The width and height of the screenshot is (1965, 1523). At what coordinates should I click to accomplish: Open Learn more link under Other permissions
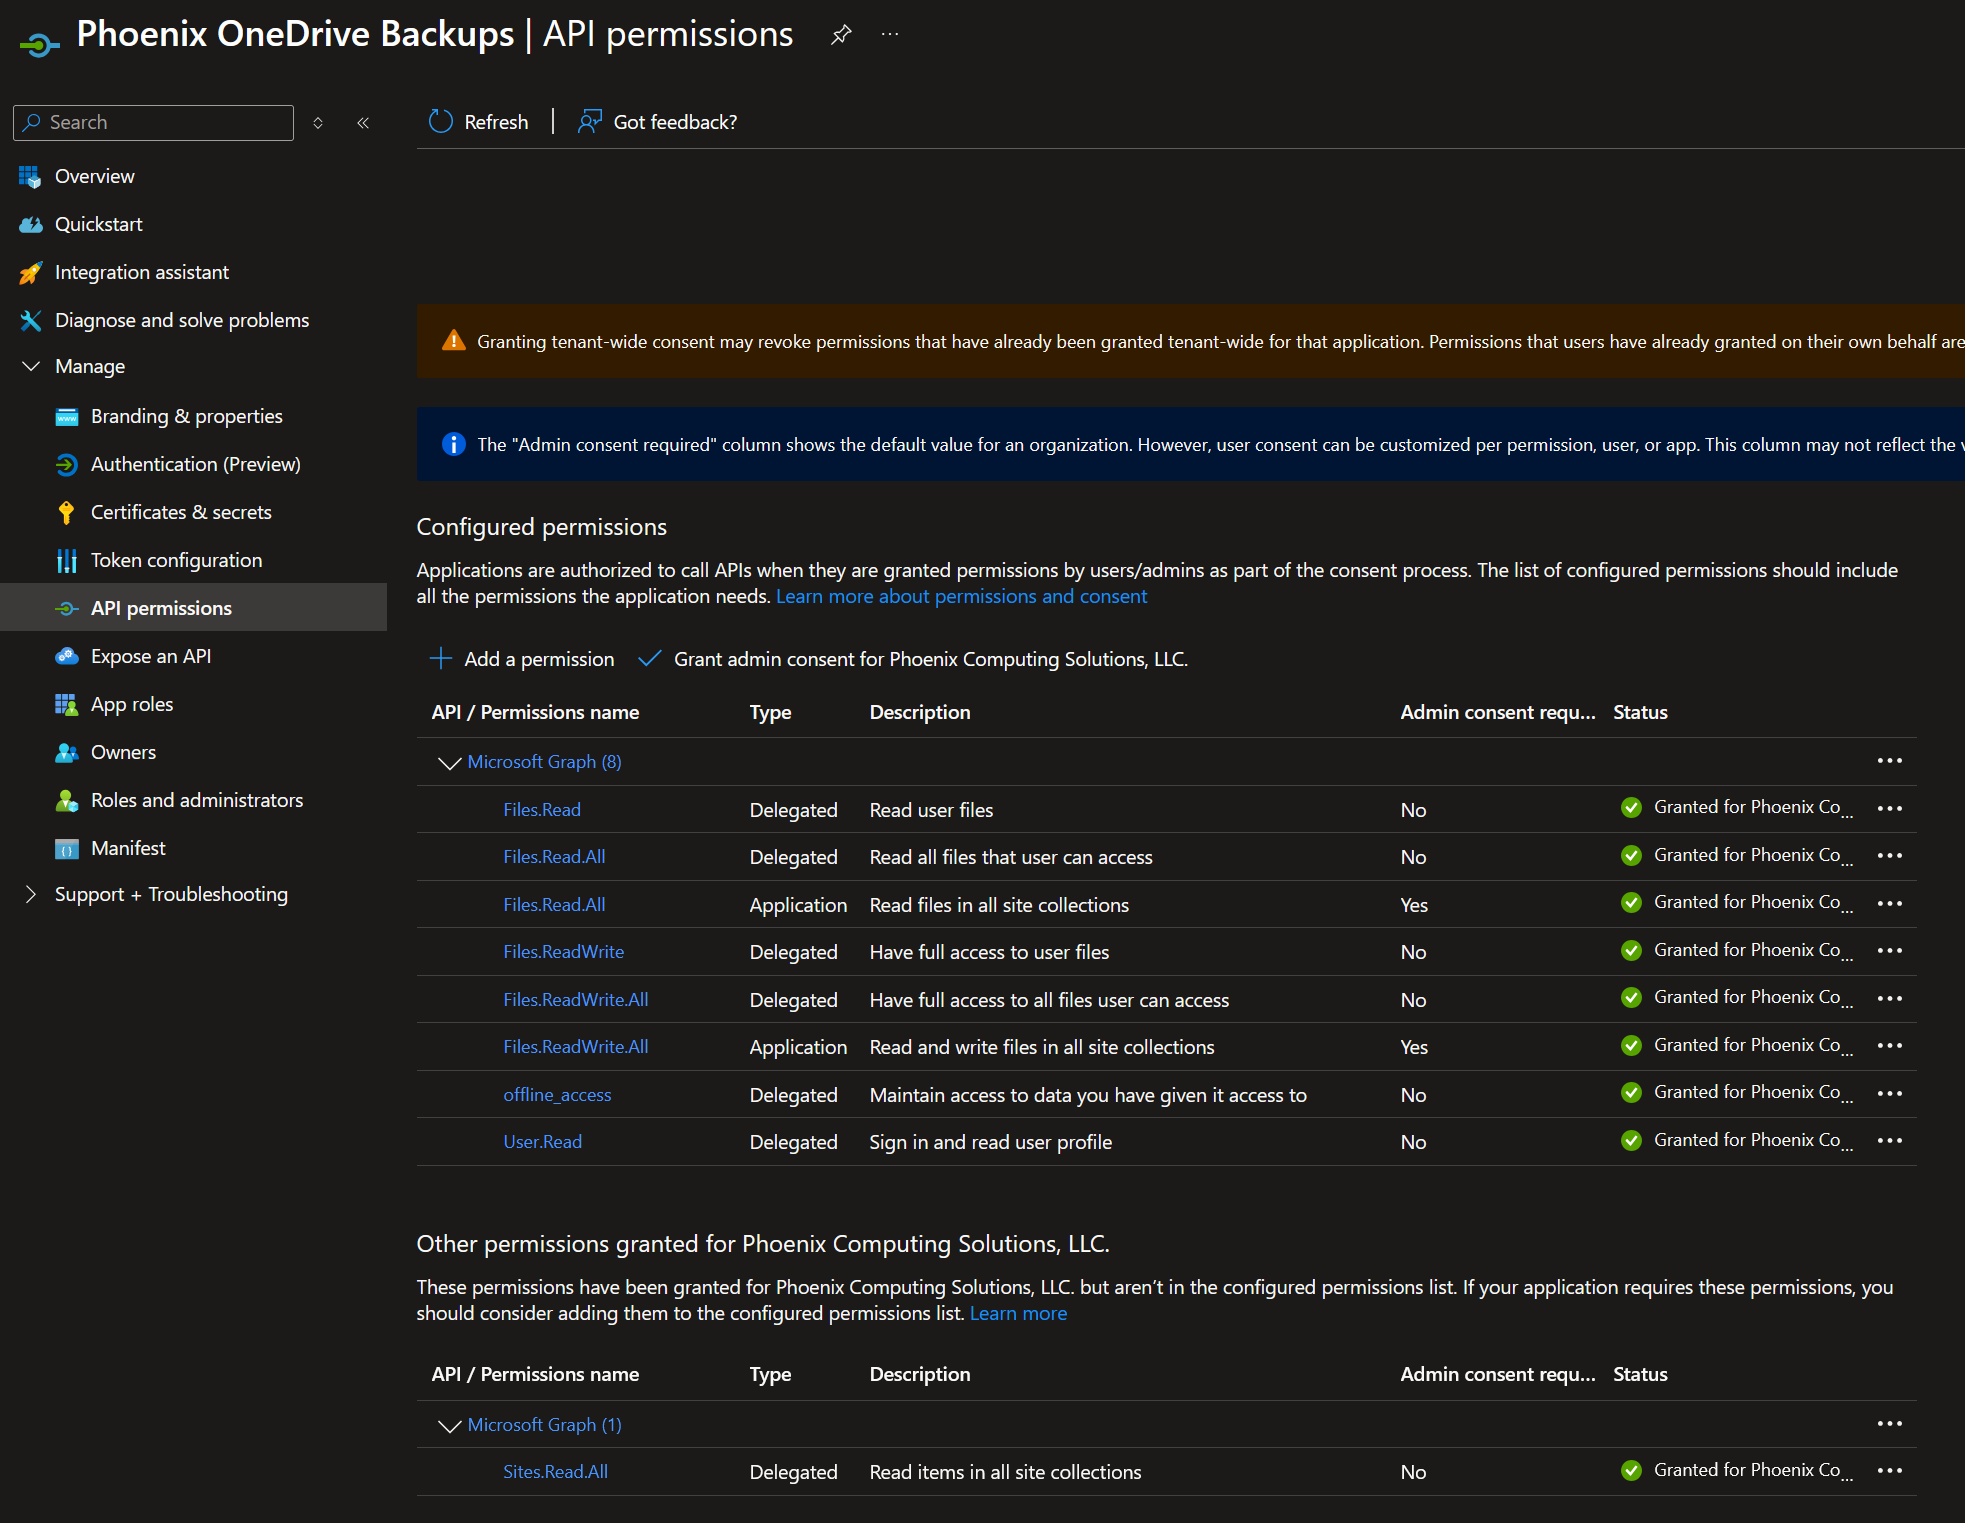1018,1313
